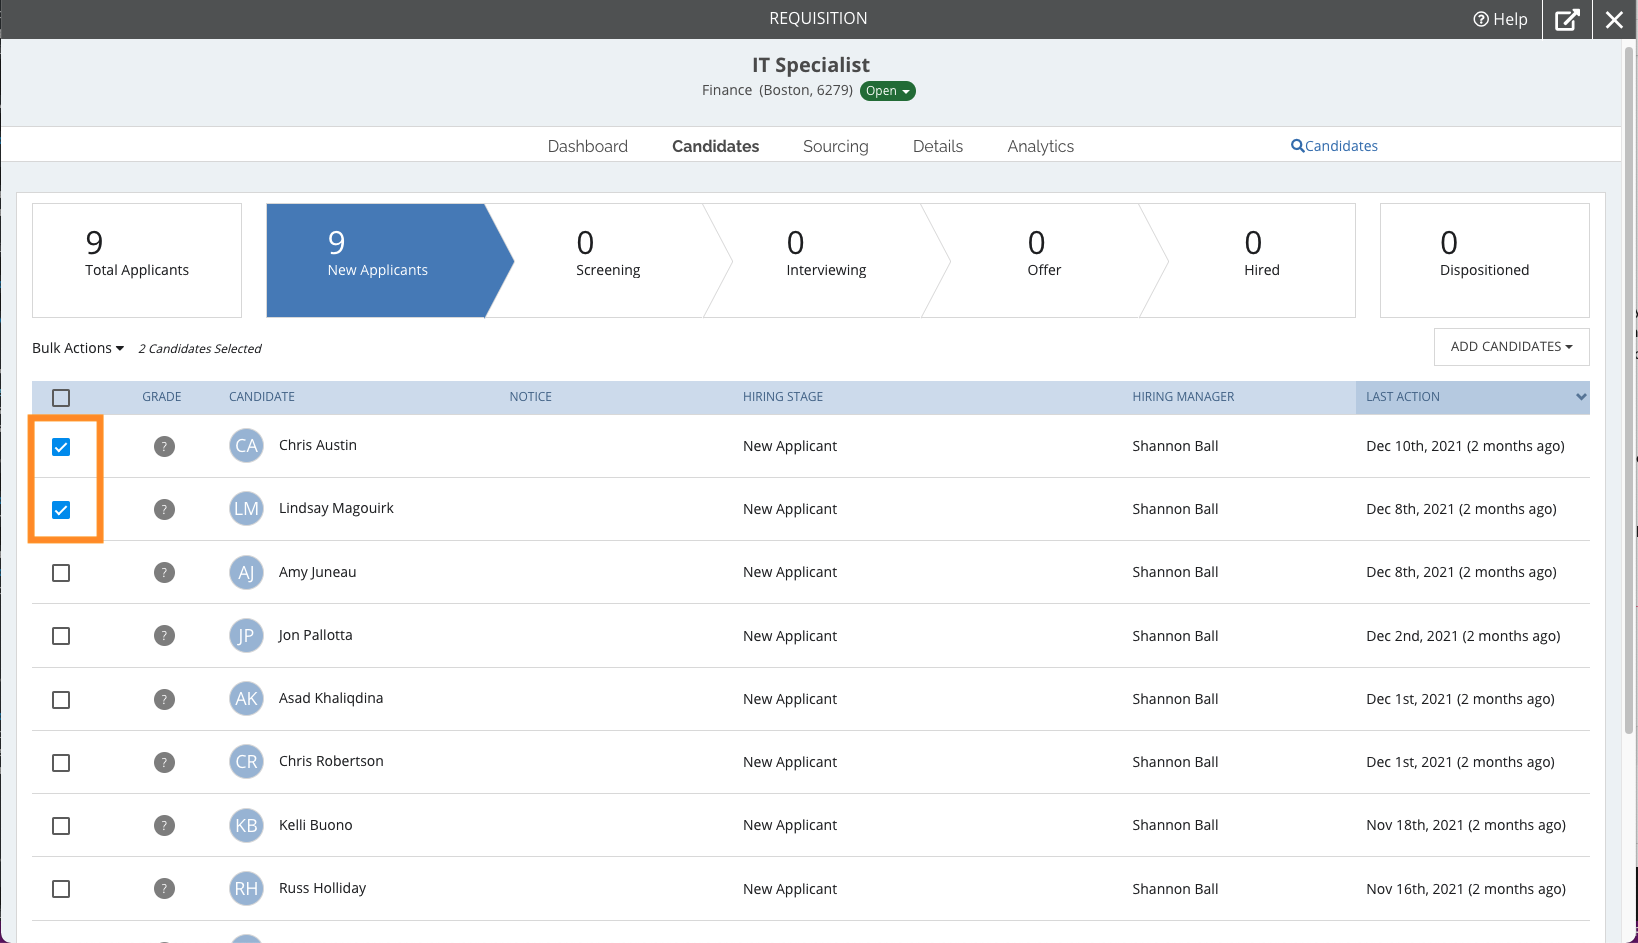Check Asad Khaliqdina's checkbox
This screenshot has height=943, width=1638.
tap(61, 700)
